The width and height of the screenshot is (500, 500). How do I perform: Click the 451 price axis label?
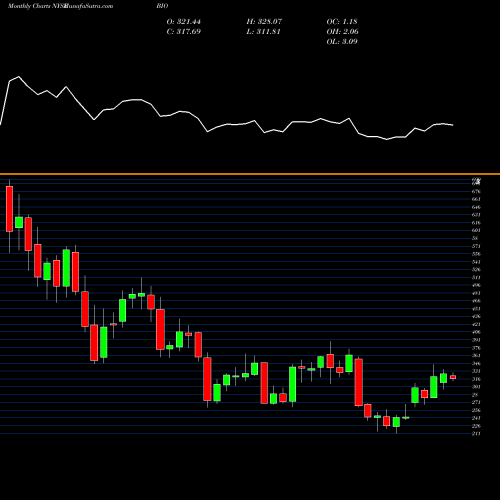click(x=476, y=309)
